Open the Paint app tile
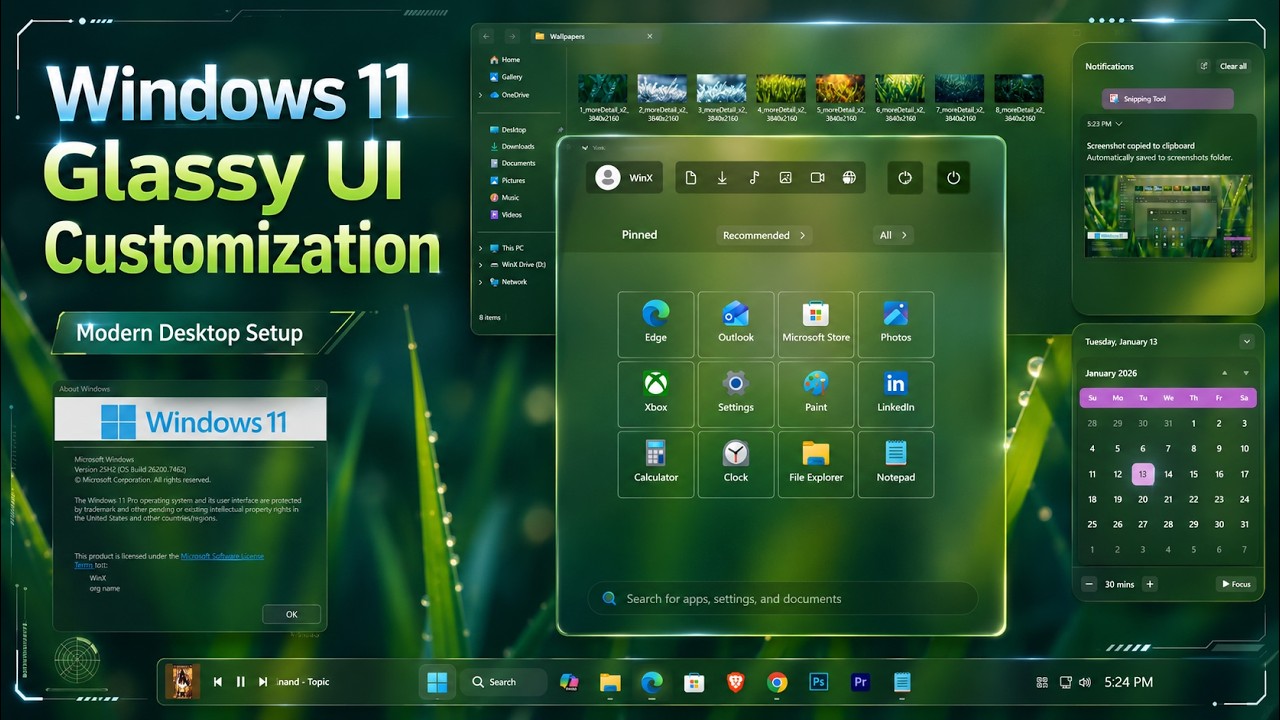The height and width of the screenshot is (720, 1280). (816, 394)
